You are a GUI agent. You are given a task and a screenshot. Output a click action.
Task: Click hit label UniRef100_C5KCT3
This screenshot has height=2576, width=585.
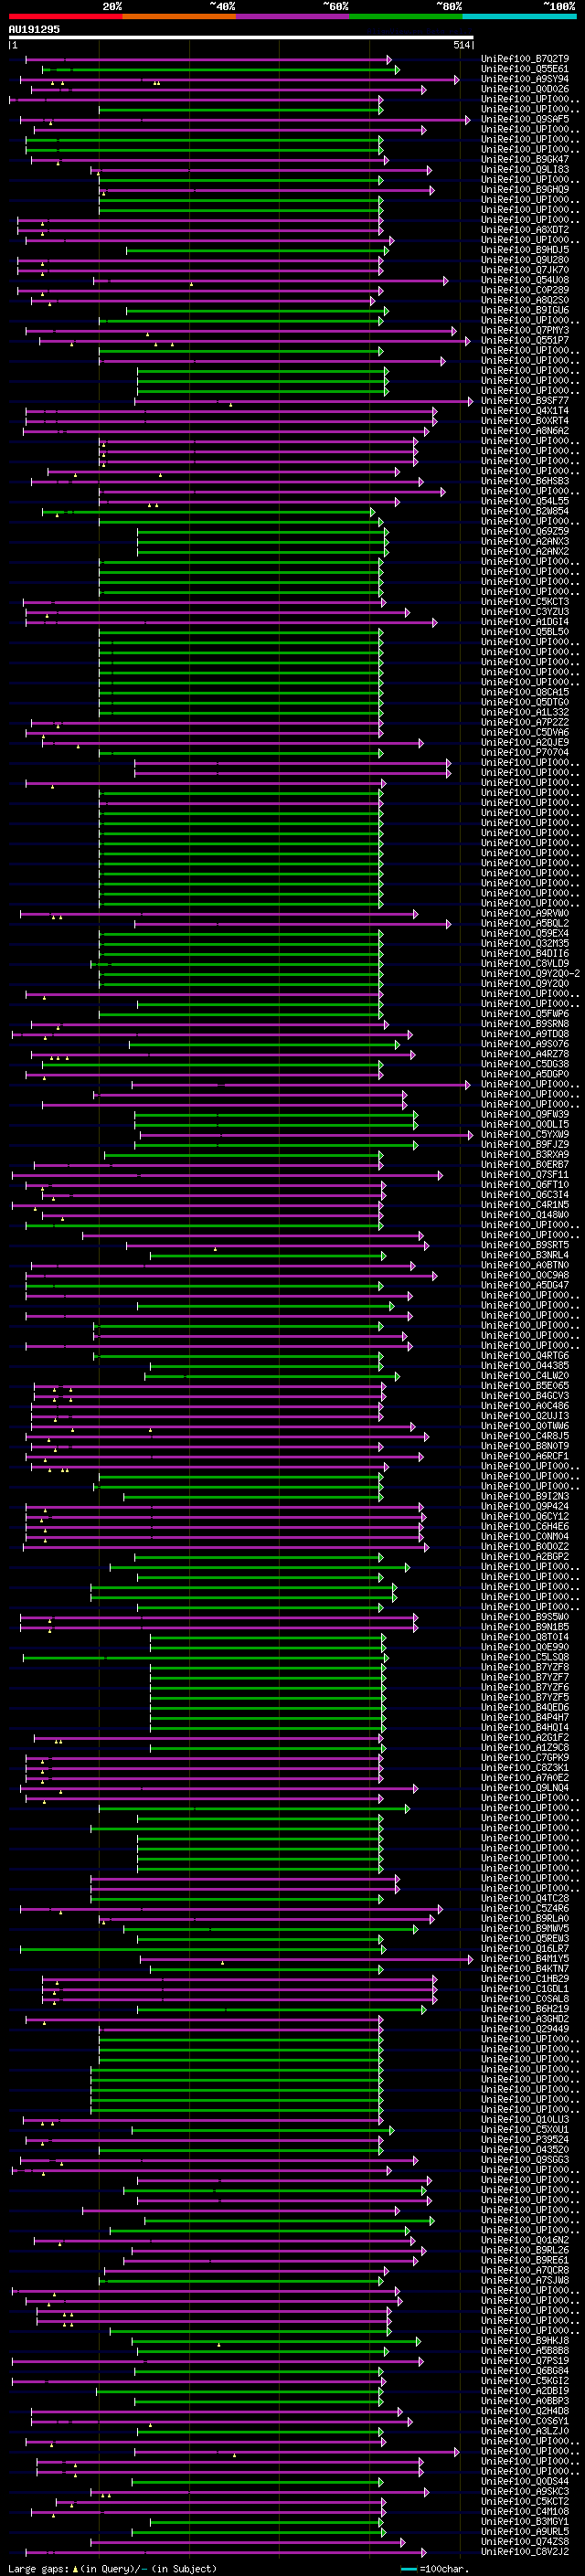(525, 602)
